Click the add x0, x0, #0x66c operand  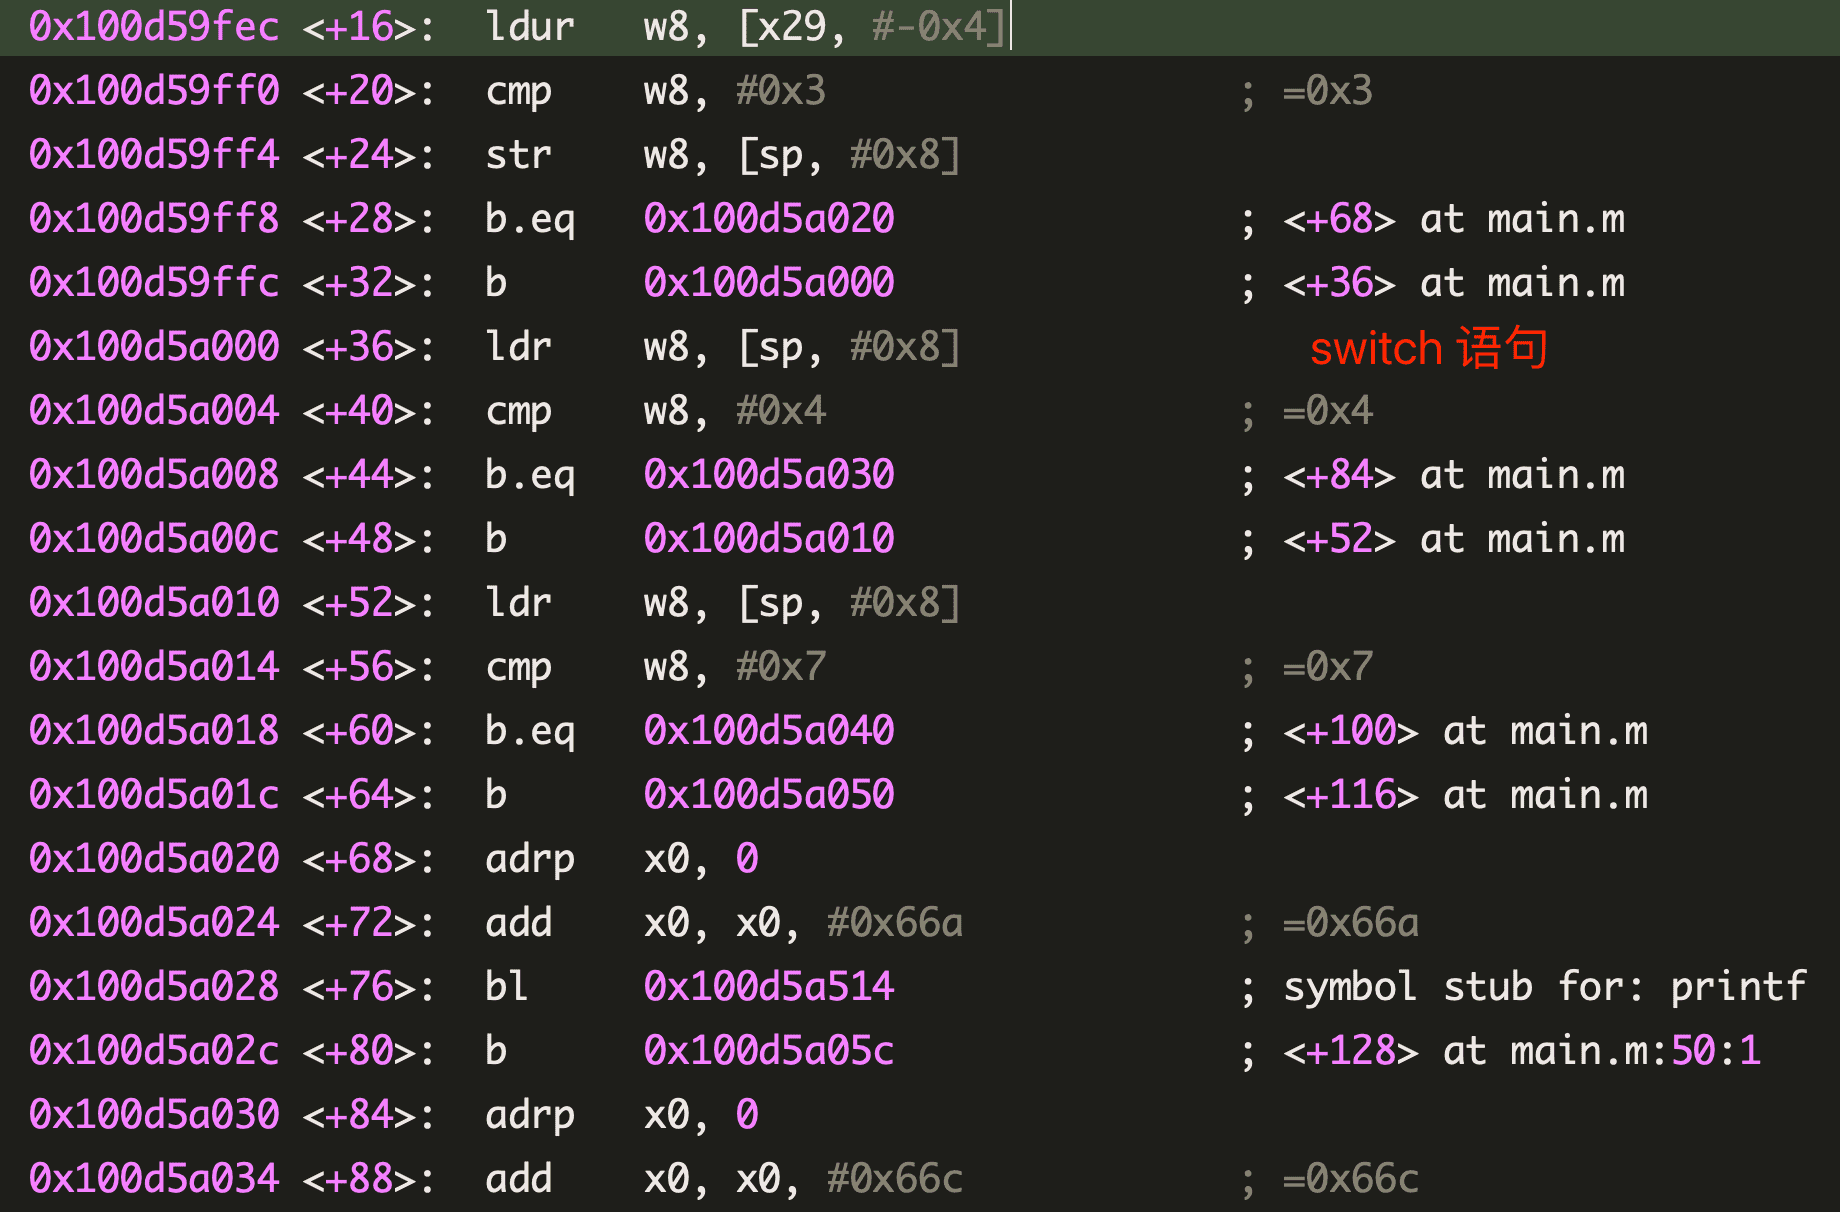803,1179
